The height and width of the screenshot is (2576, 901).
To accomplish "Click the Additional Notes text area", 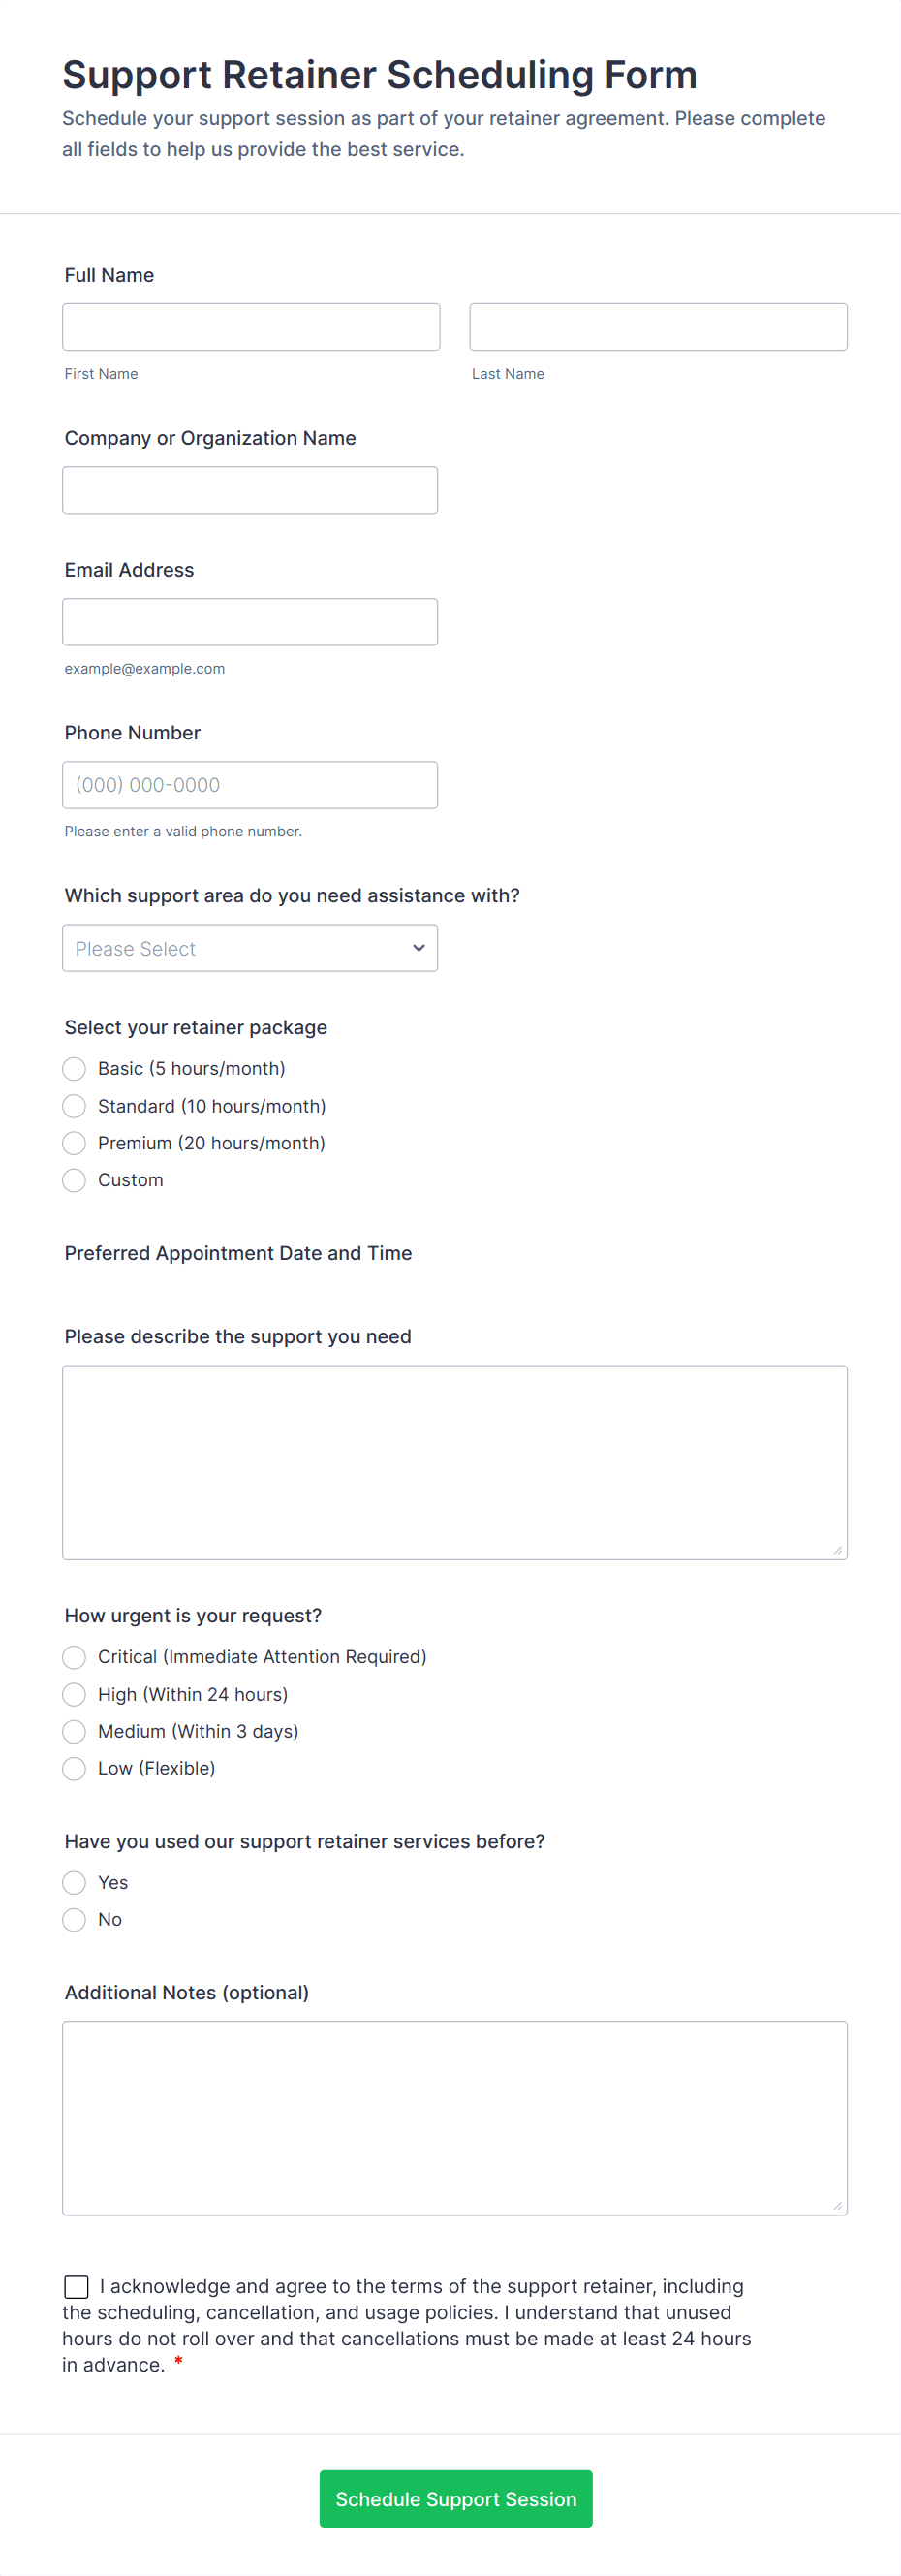I will coord(454,2118).
